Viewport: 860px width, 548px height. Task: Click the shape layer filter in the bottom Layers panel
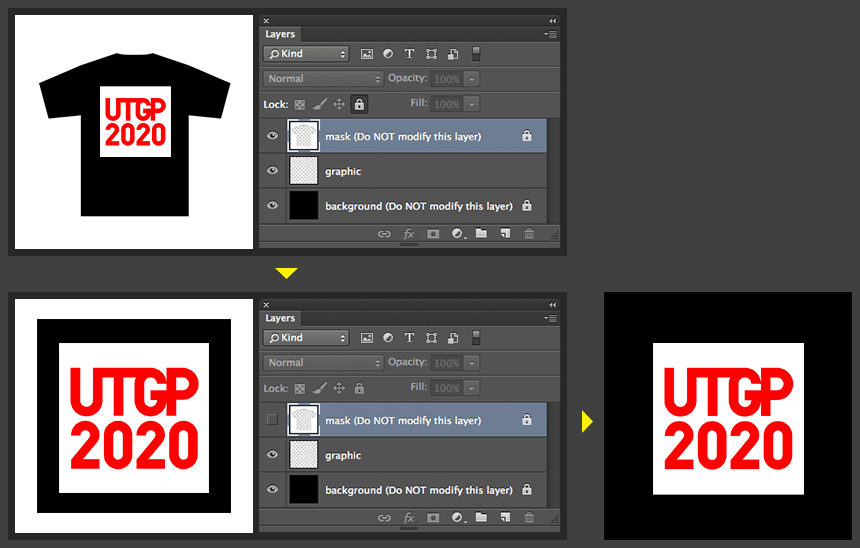(x=432, y=338)
